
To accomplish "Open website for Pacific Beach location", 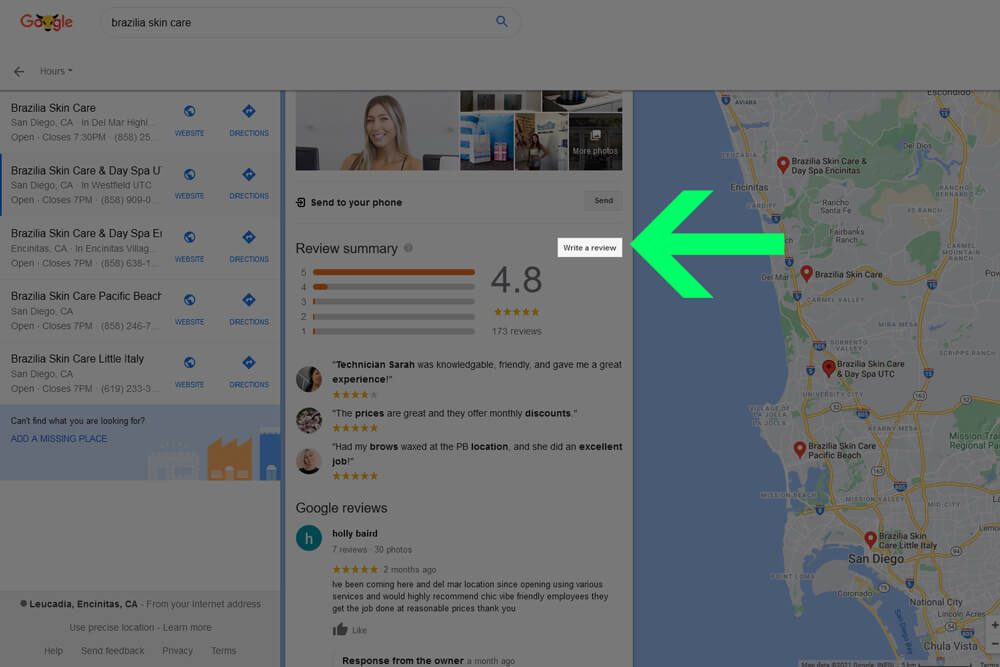I will [189, 309].
